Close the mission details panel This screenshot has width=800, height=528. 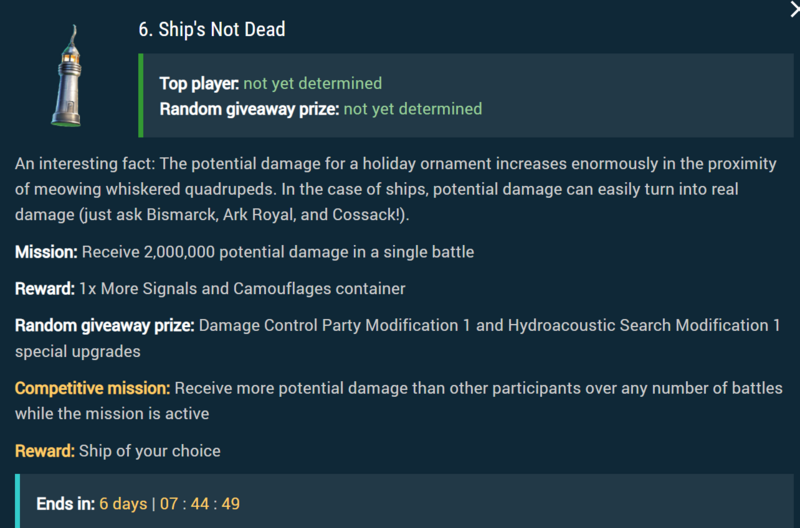792,8
